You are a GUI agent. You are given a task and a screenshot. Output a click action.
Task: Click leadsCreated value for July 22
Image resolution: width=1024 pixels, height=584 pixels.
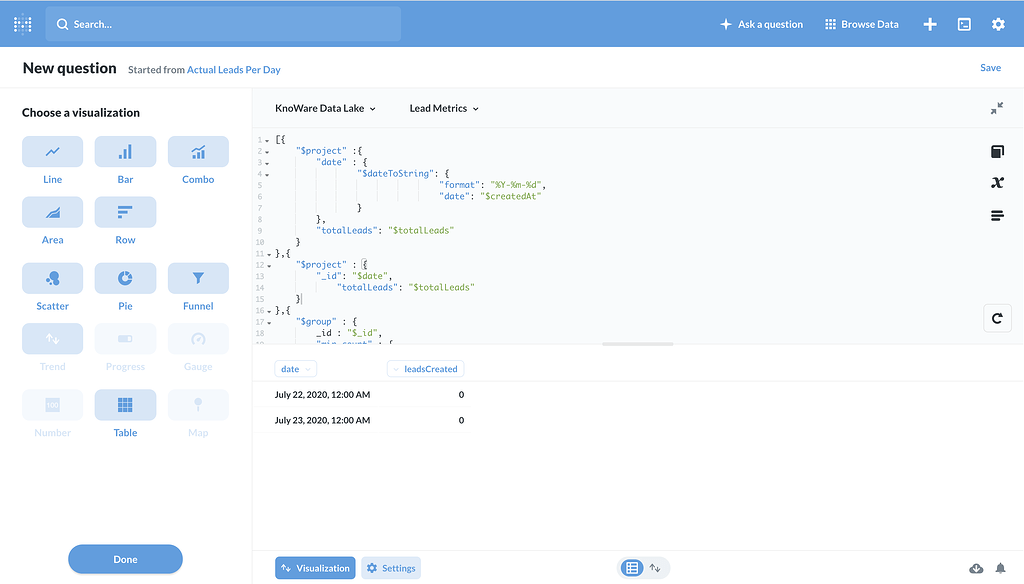click(x=461, y=395)
